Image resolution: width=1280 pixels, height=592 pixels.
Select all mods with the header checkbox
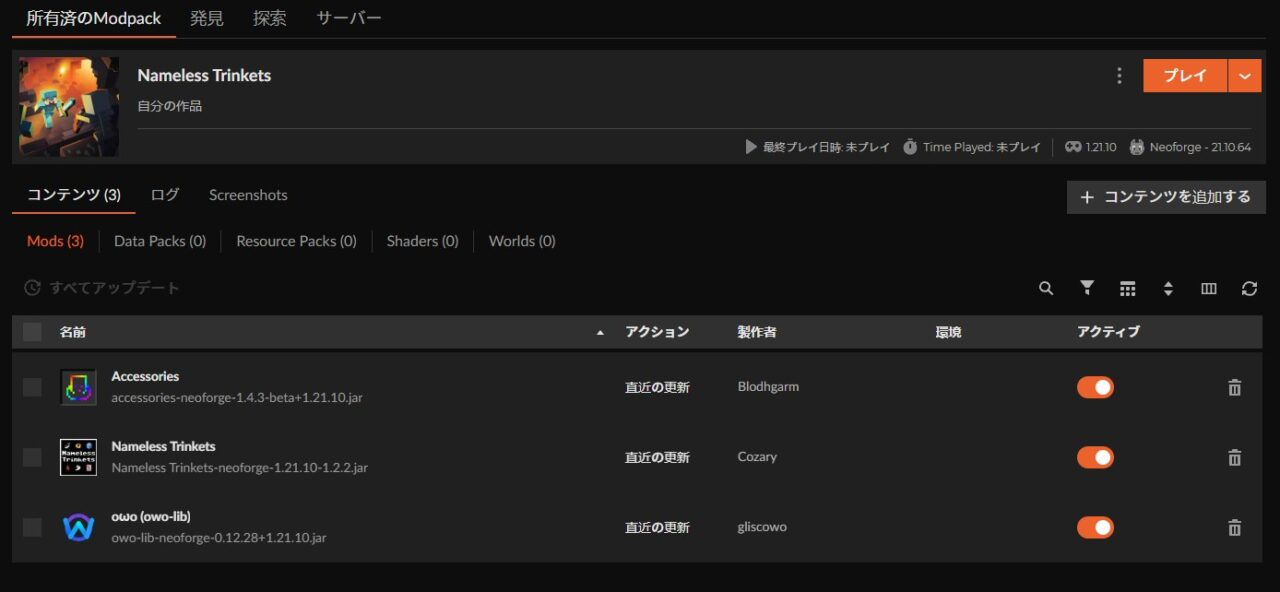pos(31,331)
